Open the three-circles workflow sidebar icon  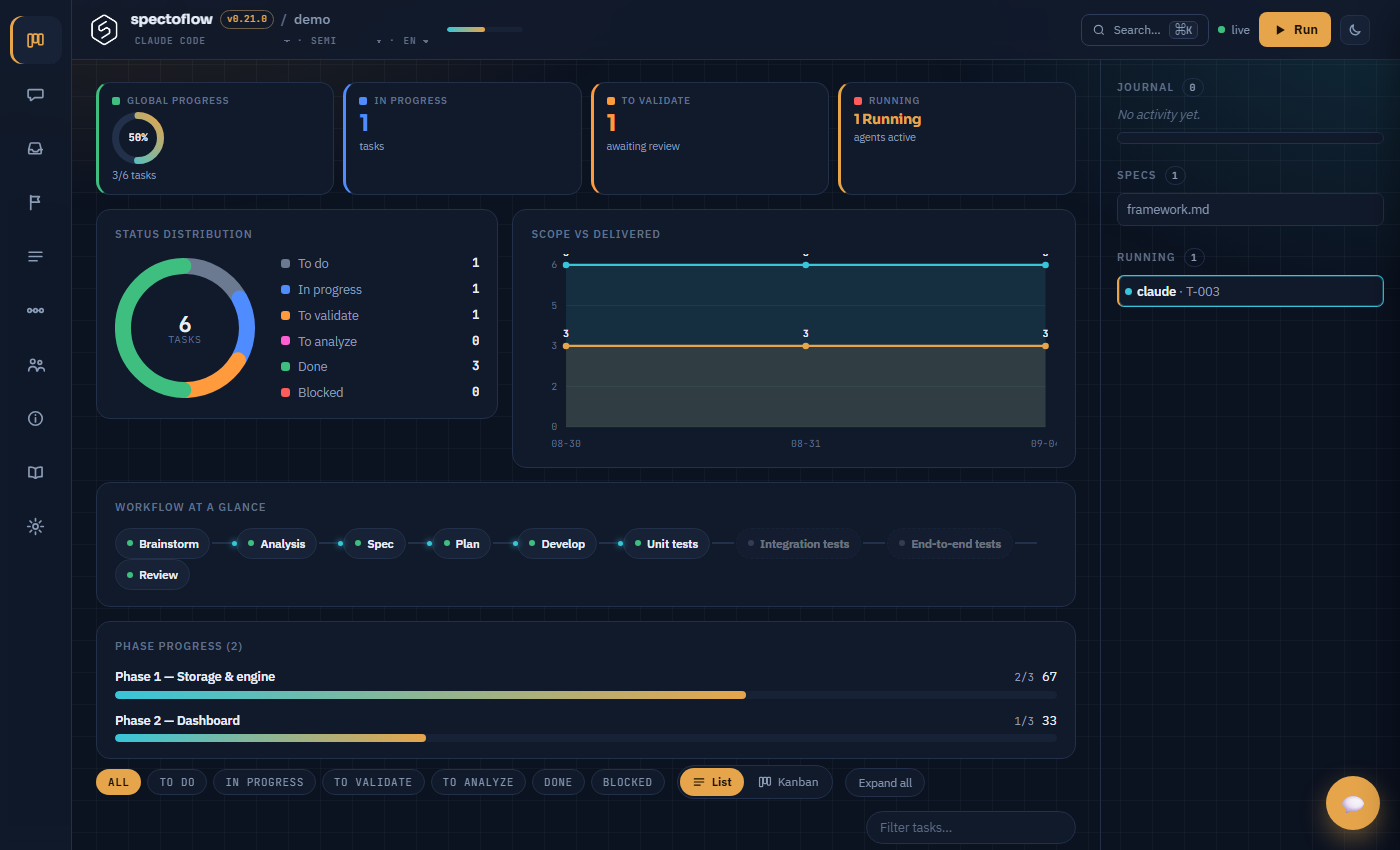[36, 311]
